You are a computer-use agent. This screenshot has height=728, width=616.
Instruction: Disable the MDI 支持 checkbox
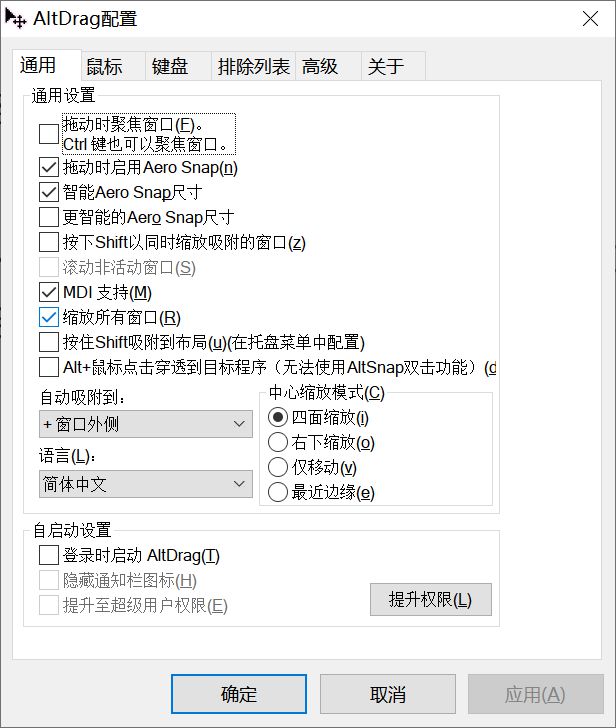point(49,292)
